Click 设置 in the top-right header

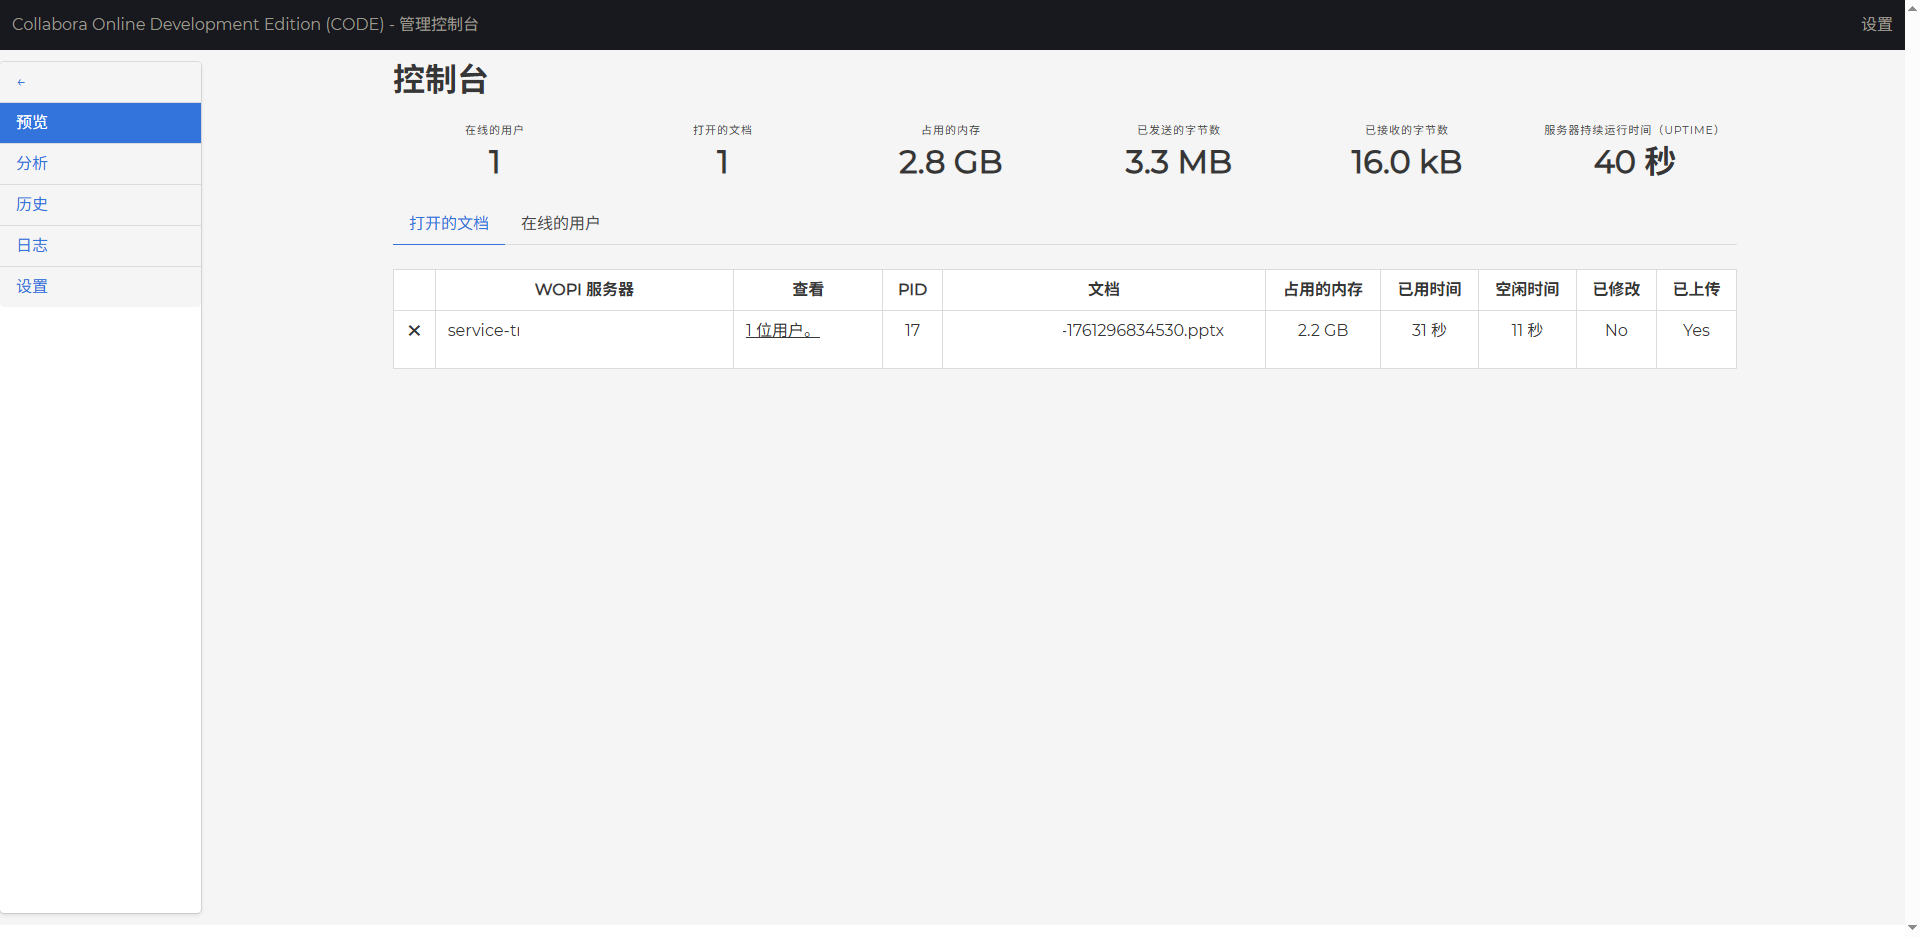pyautogui.click(x=1875, y=24)
